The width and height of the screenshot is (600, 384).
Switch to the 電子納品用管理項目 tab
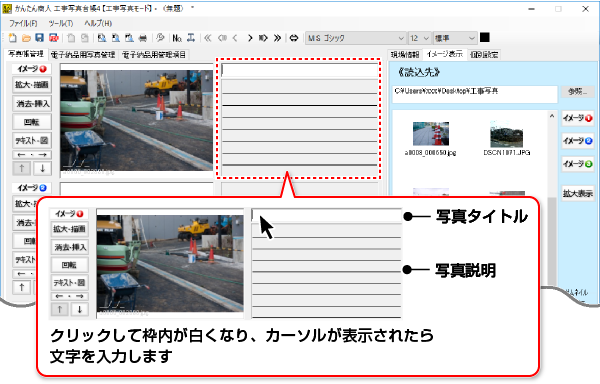tap(154, 55)
